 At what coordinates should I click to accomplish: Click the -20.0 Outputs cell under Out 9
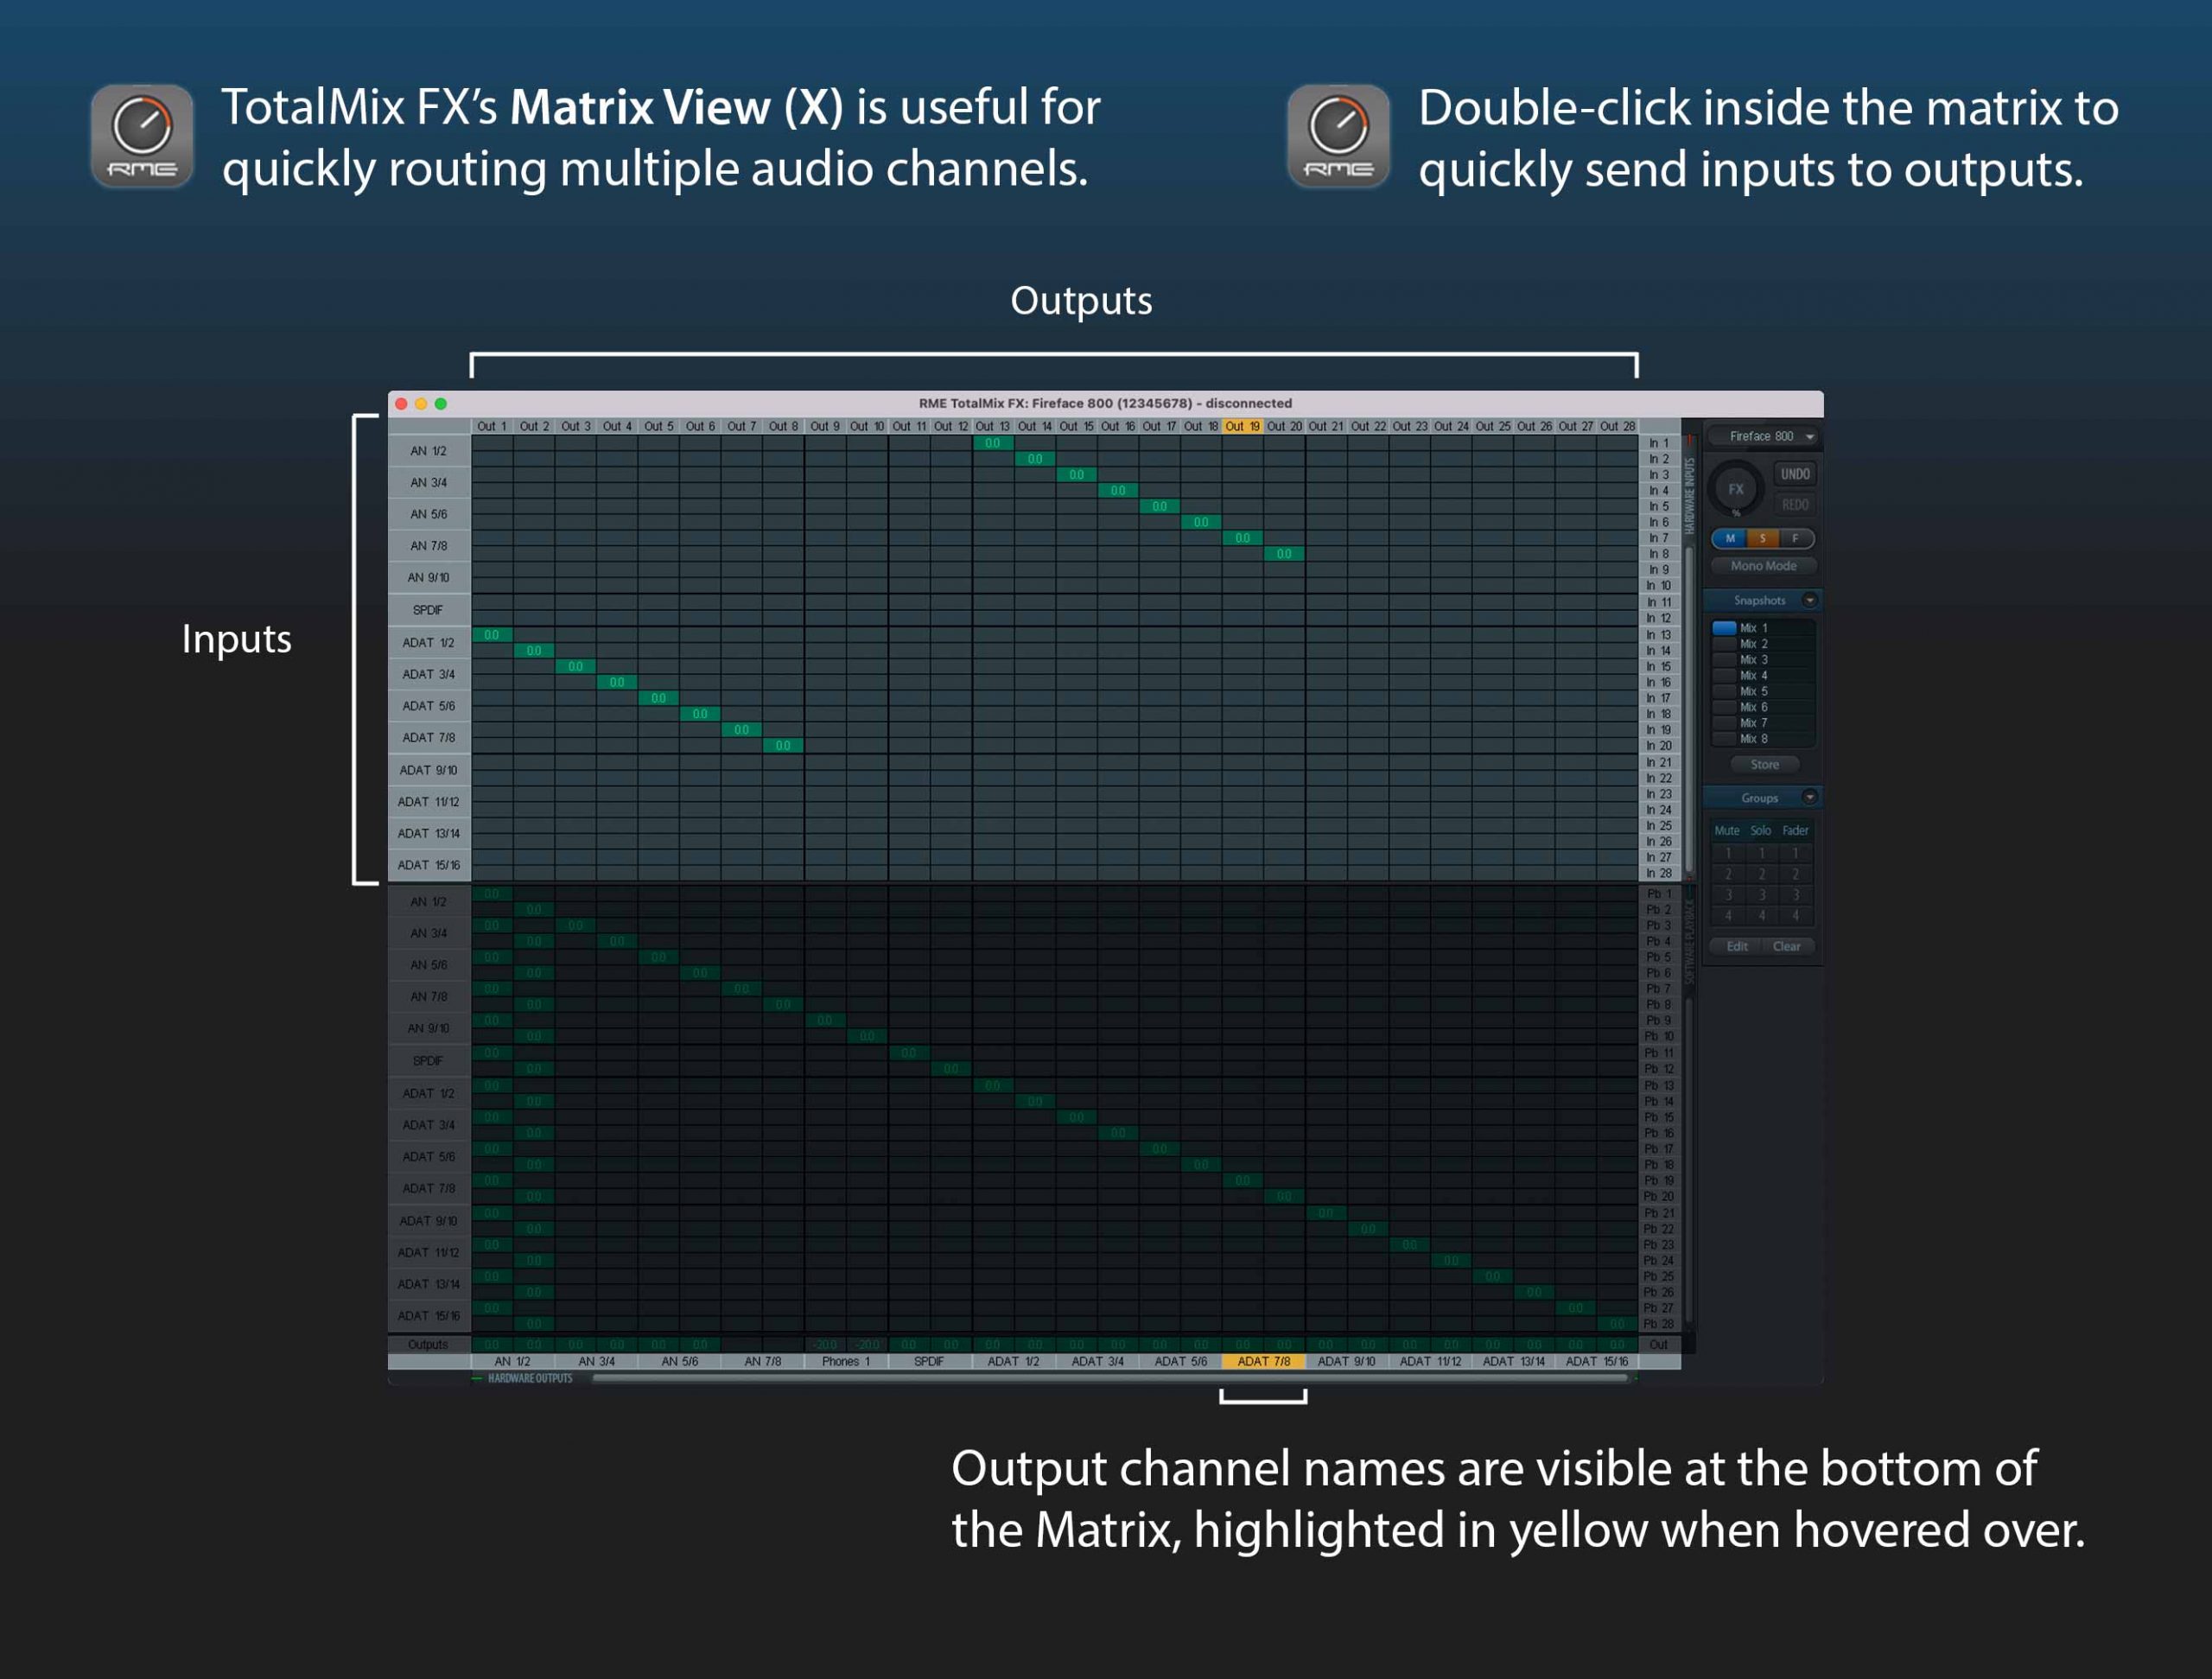coord(825,1345)
